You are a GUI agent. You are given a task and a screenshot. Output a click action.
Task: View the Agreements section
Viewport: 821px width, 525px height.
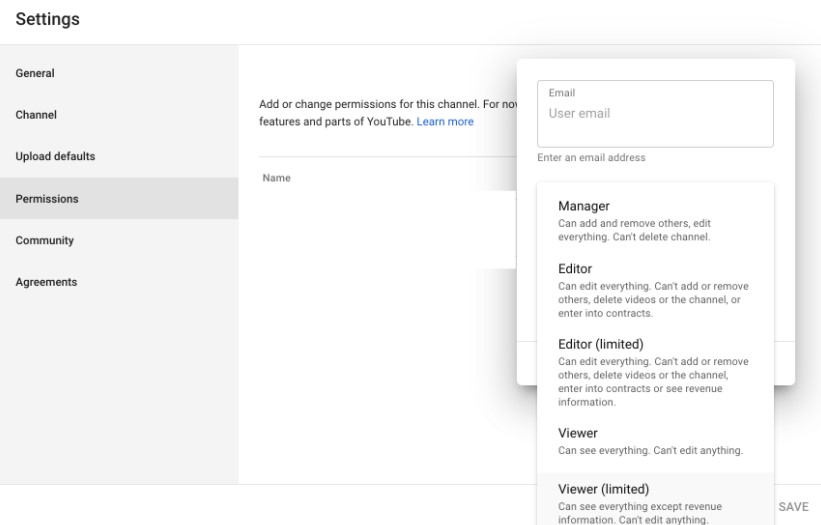click(x=119, y=282)
